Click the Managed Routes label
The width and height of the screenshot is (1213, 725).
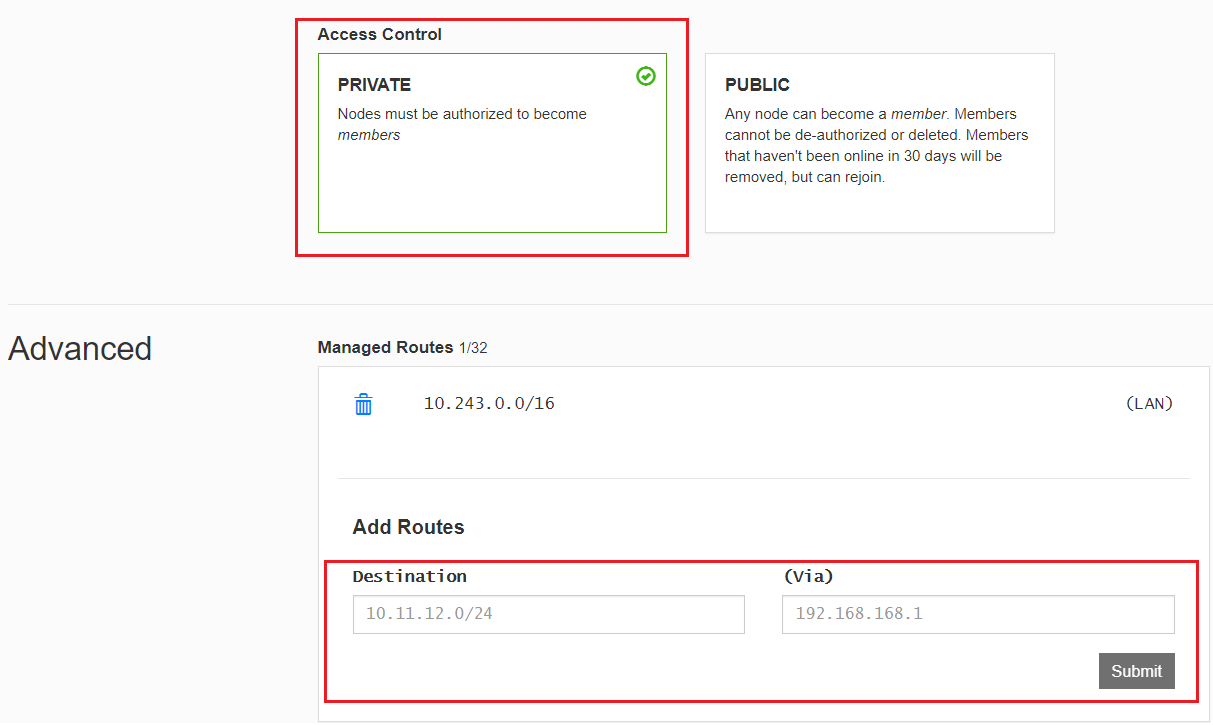385,348
